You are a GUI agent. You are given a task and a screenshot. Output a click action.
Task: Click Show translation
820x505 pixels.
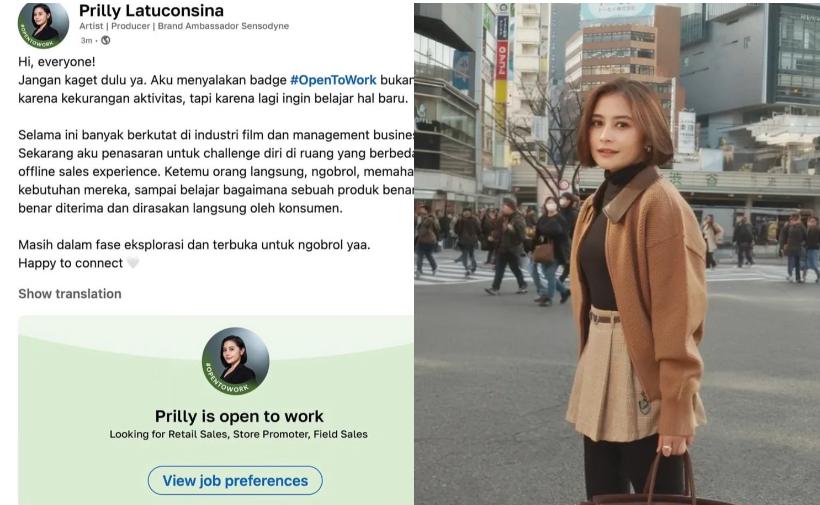[x=70, y=294]
